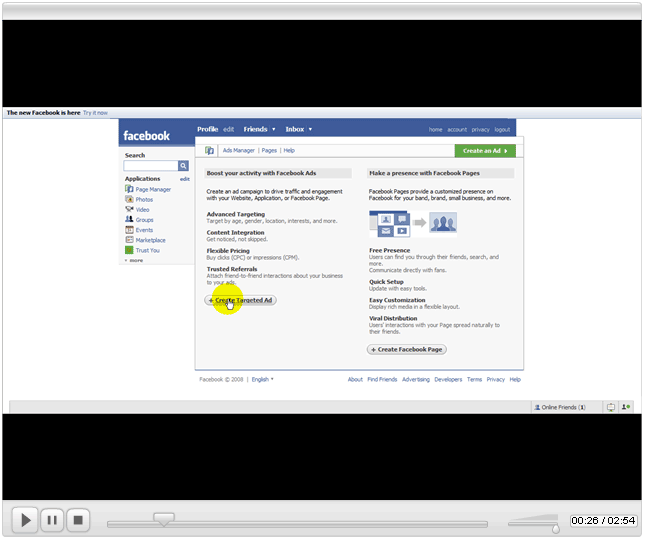This screenshot has height=542, width=646.
Task: Open the Photos link
Action: (145, 201)
